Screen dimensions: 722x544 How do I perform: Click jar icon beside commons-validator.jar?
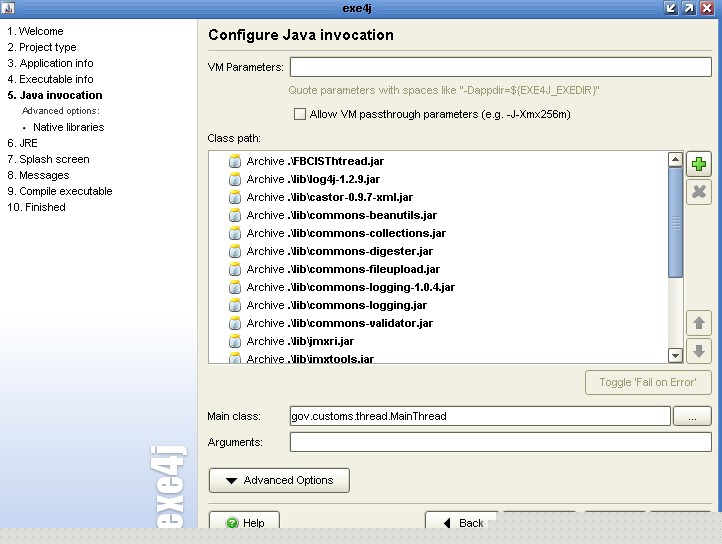coord(235,323)
